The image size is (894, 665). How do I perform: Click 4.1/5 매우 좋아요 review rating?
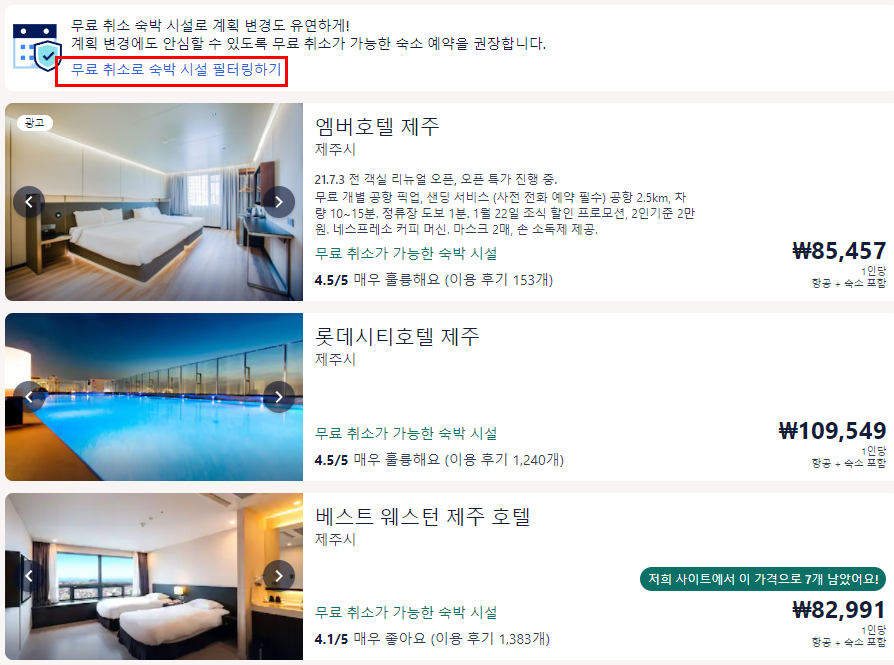pos(432,639)
